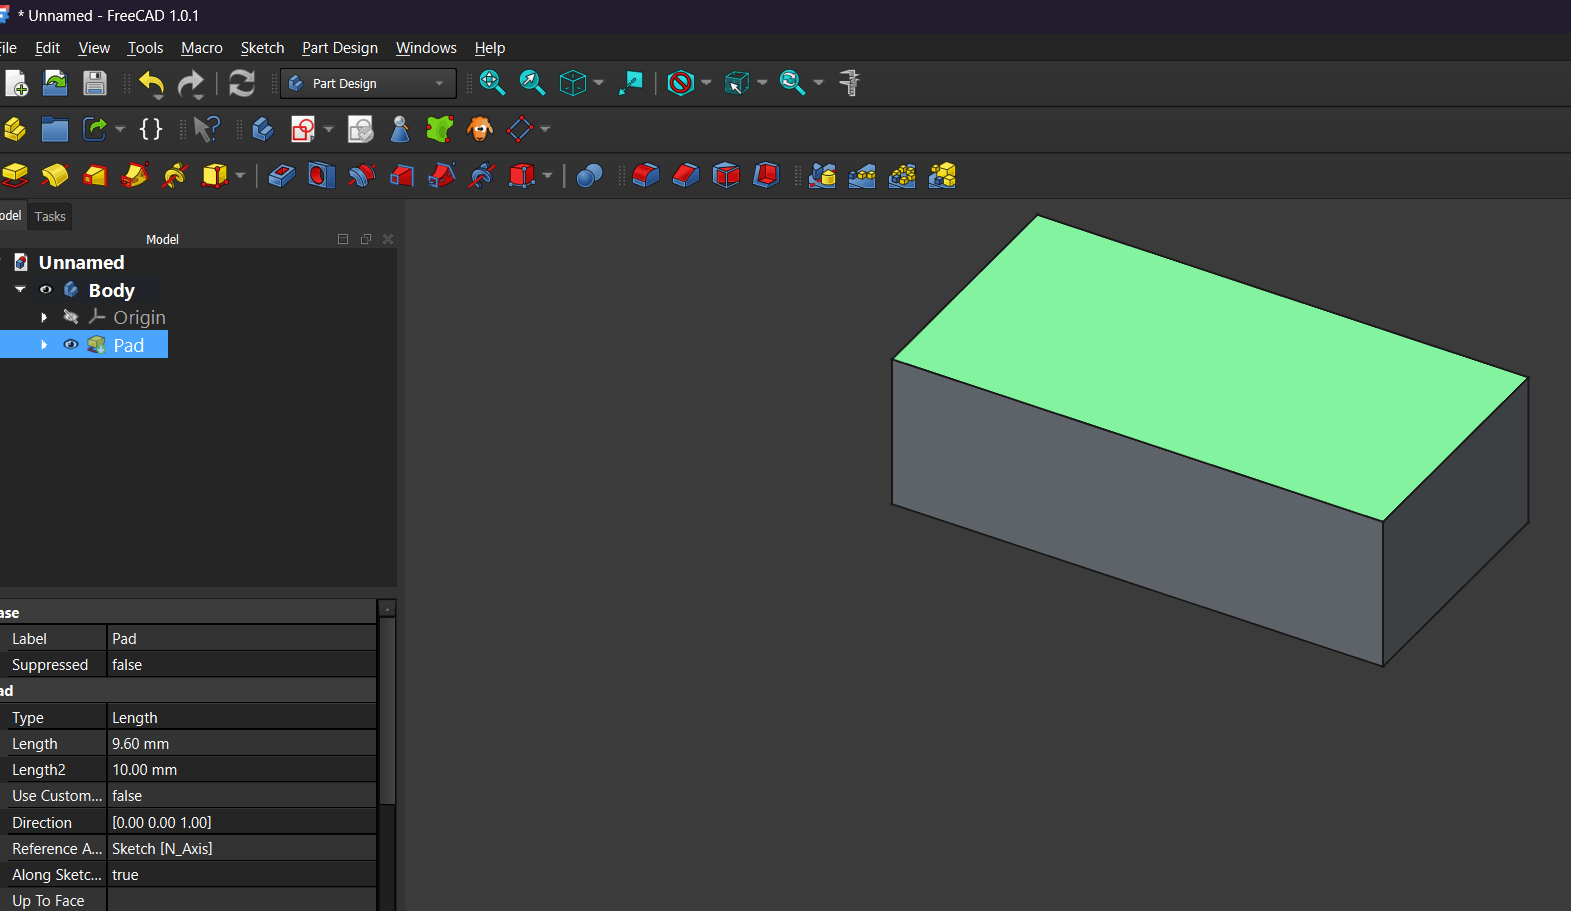Expand the Pad tree node
This screenshot has width=1571, height=911.
click(44, 345)
